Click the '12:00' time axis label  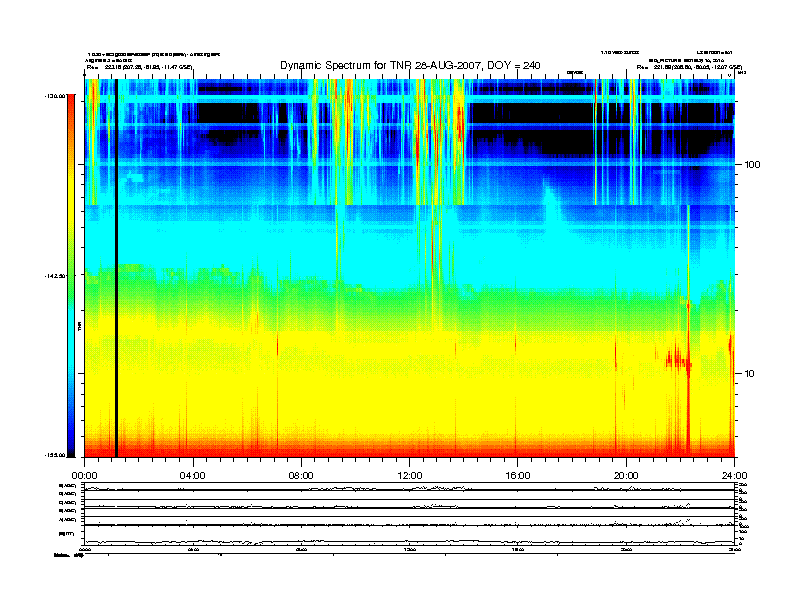tap(410, 476)
